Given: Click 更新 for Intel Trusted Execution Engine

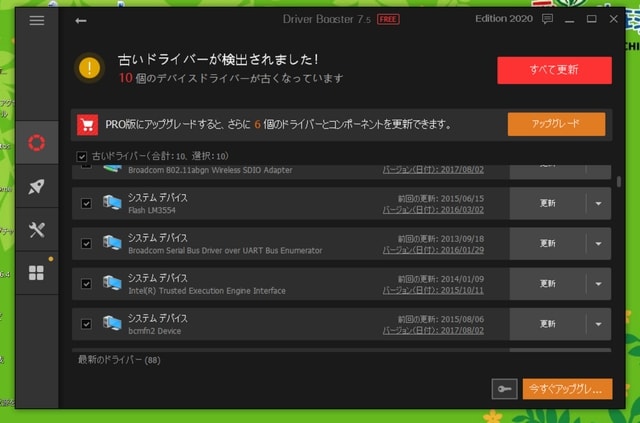Looking at the screenshot, I should (547, 283).
